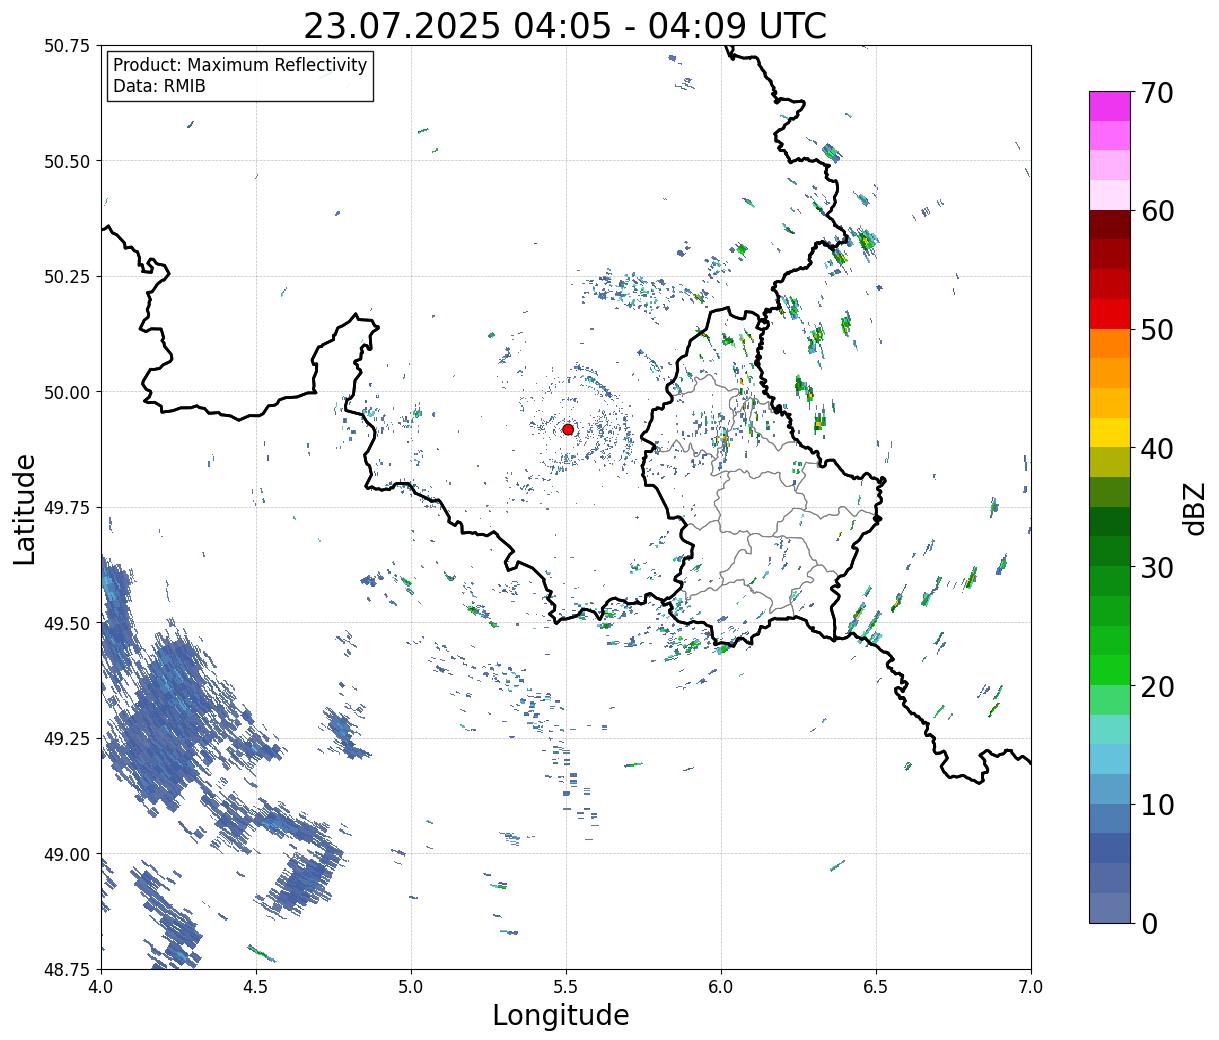
Task: Click the latitude tick label 49.50
Action: click(x=67, y=623)
